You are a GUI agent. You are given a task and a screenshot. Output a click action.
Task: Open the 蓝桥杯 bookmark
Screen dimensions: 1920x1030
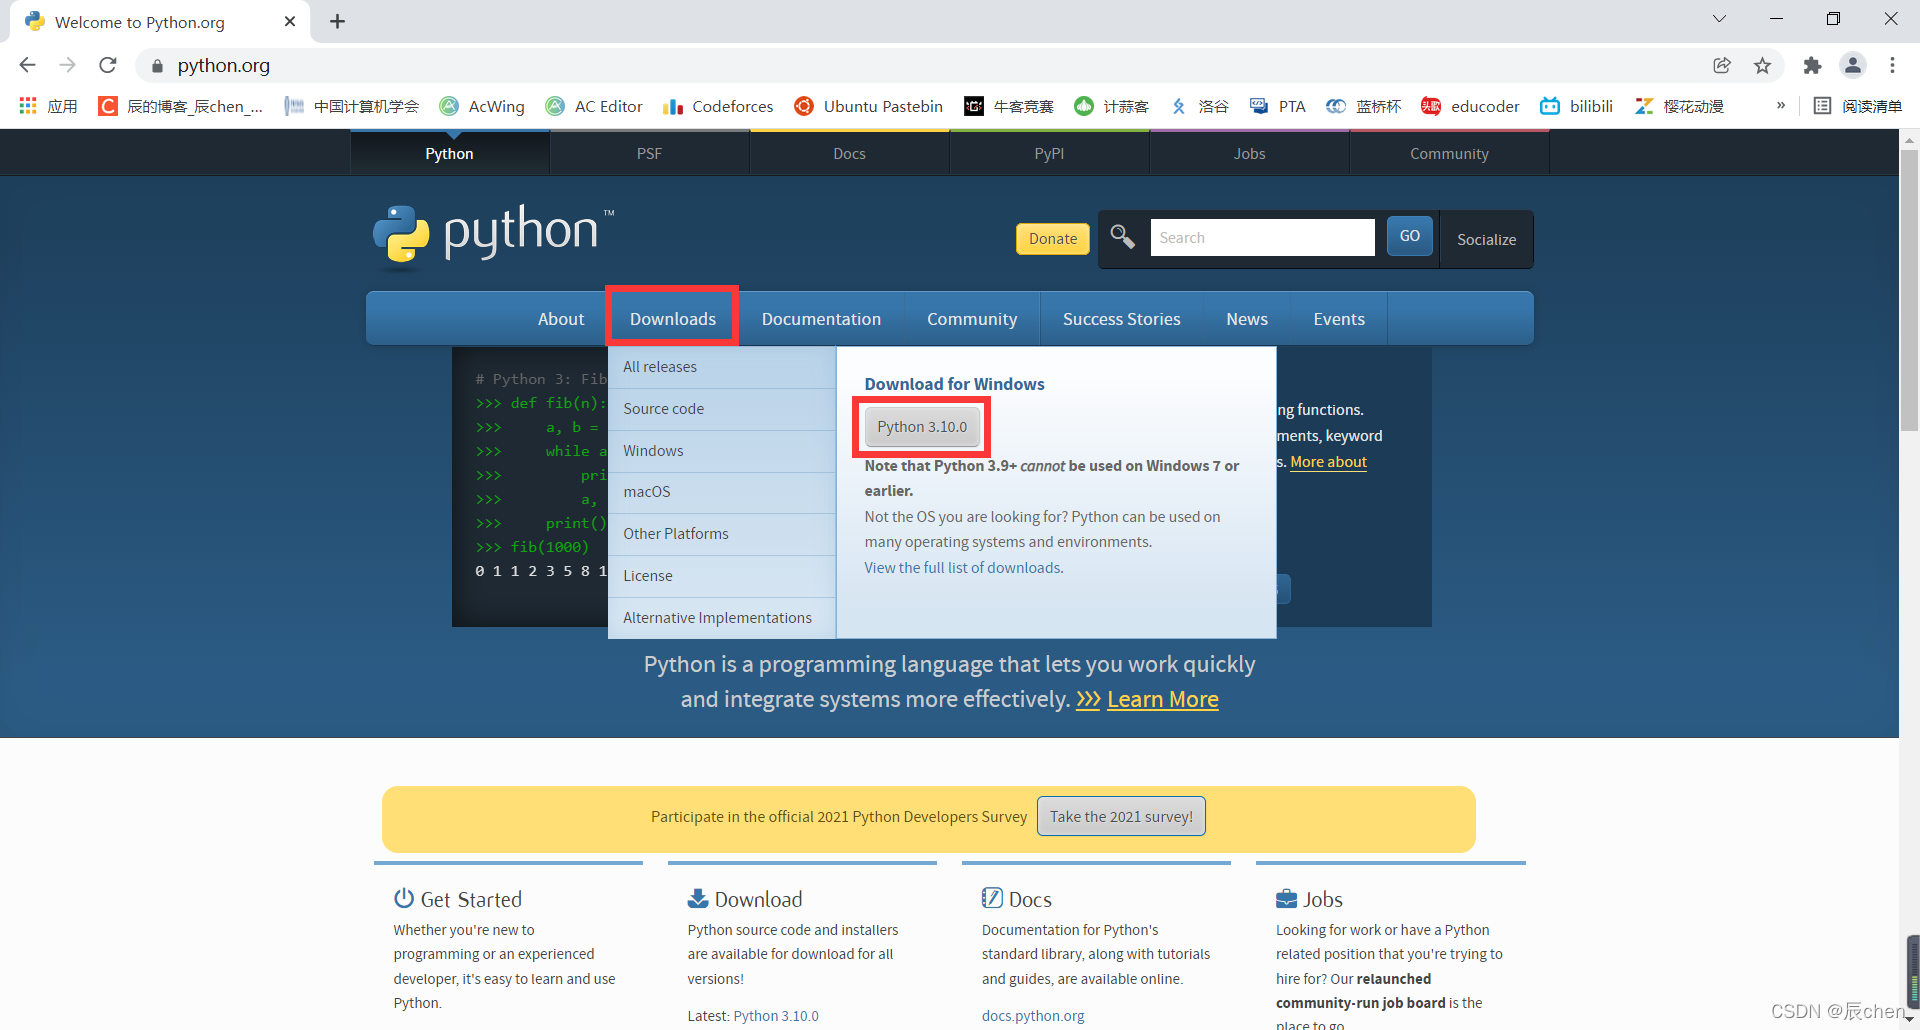click(1363, 106)
